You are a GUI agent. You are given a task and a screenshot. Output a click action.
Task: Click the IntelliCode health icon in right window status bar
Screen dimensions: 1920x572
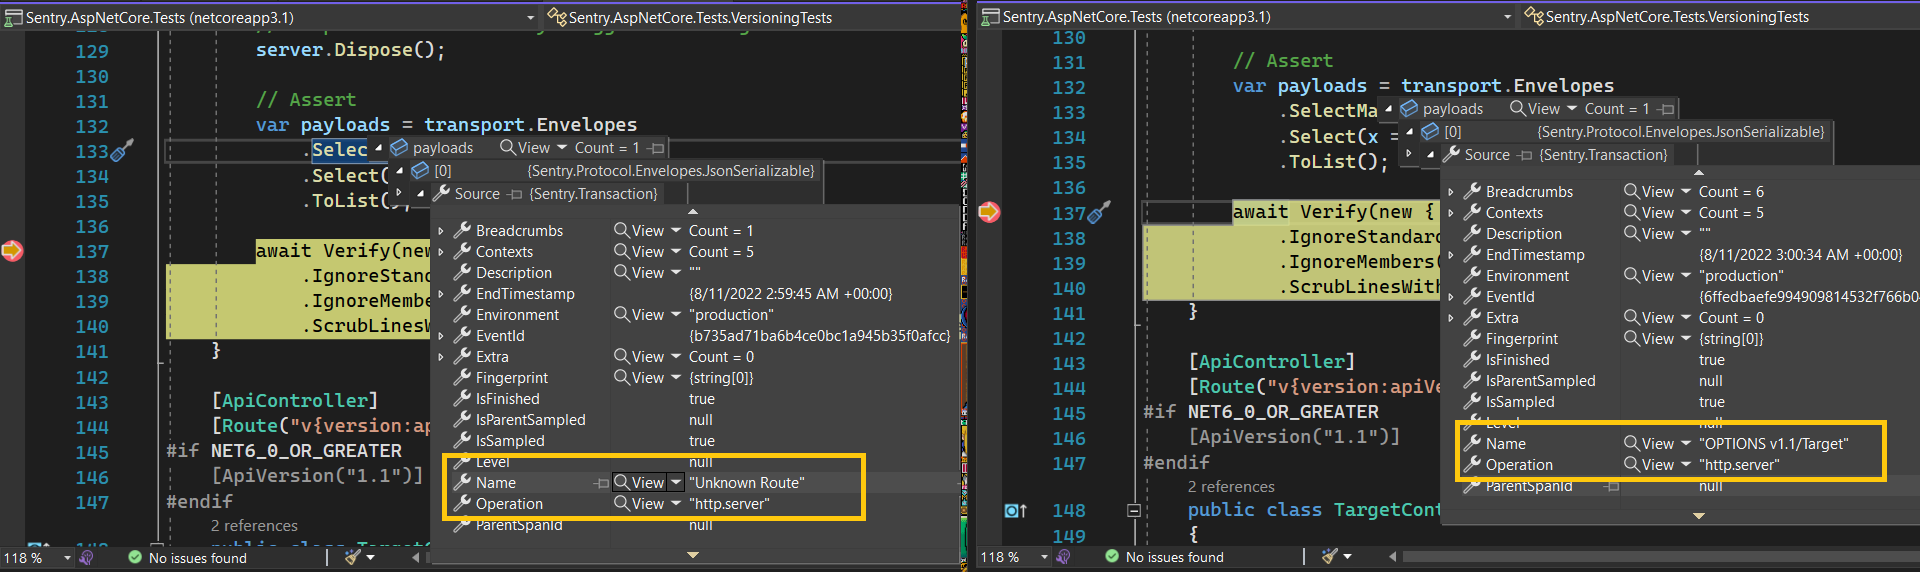1063,556
